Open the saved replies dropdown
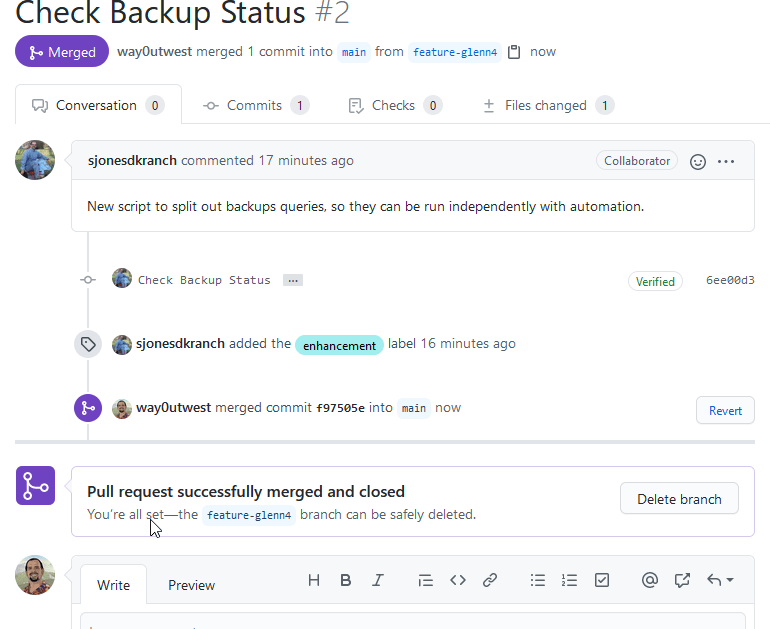This screenshot has height=629, width=770. click(720, 580)
